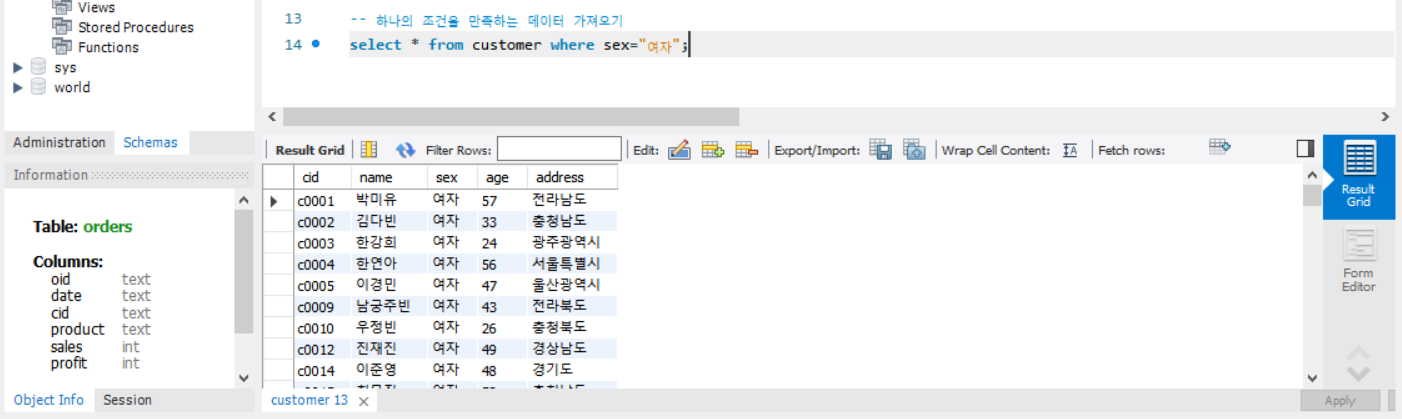Click the product column in Information panel
The width and height of the screenshot is (1402, 419).
click(x=77, y=329)
